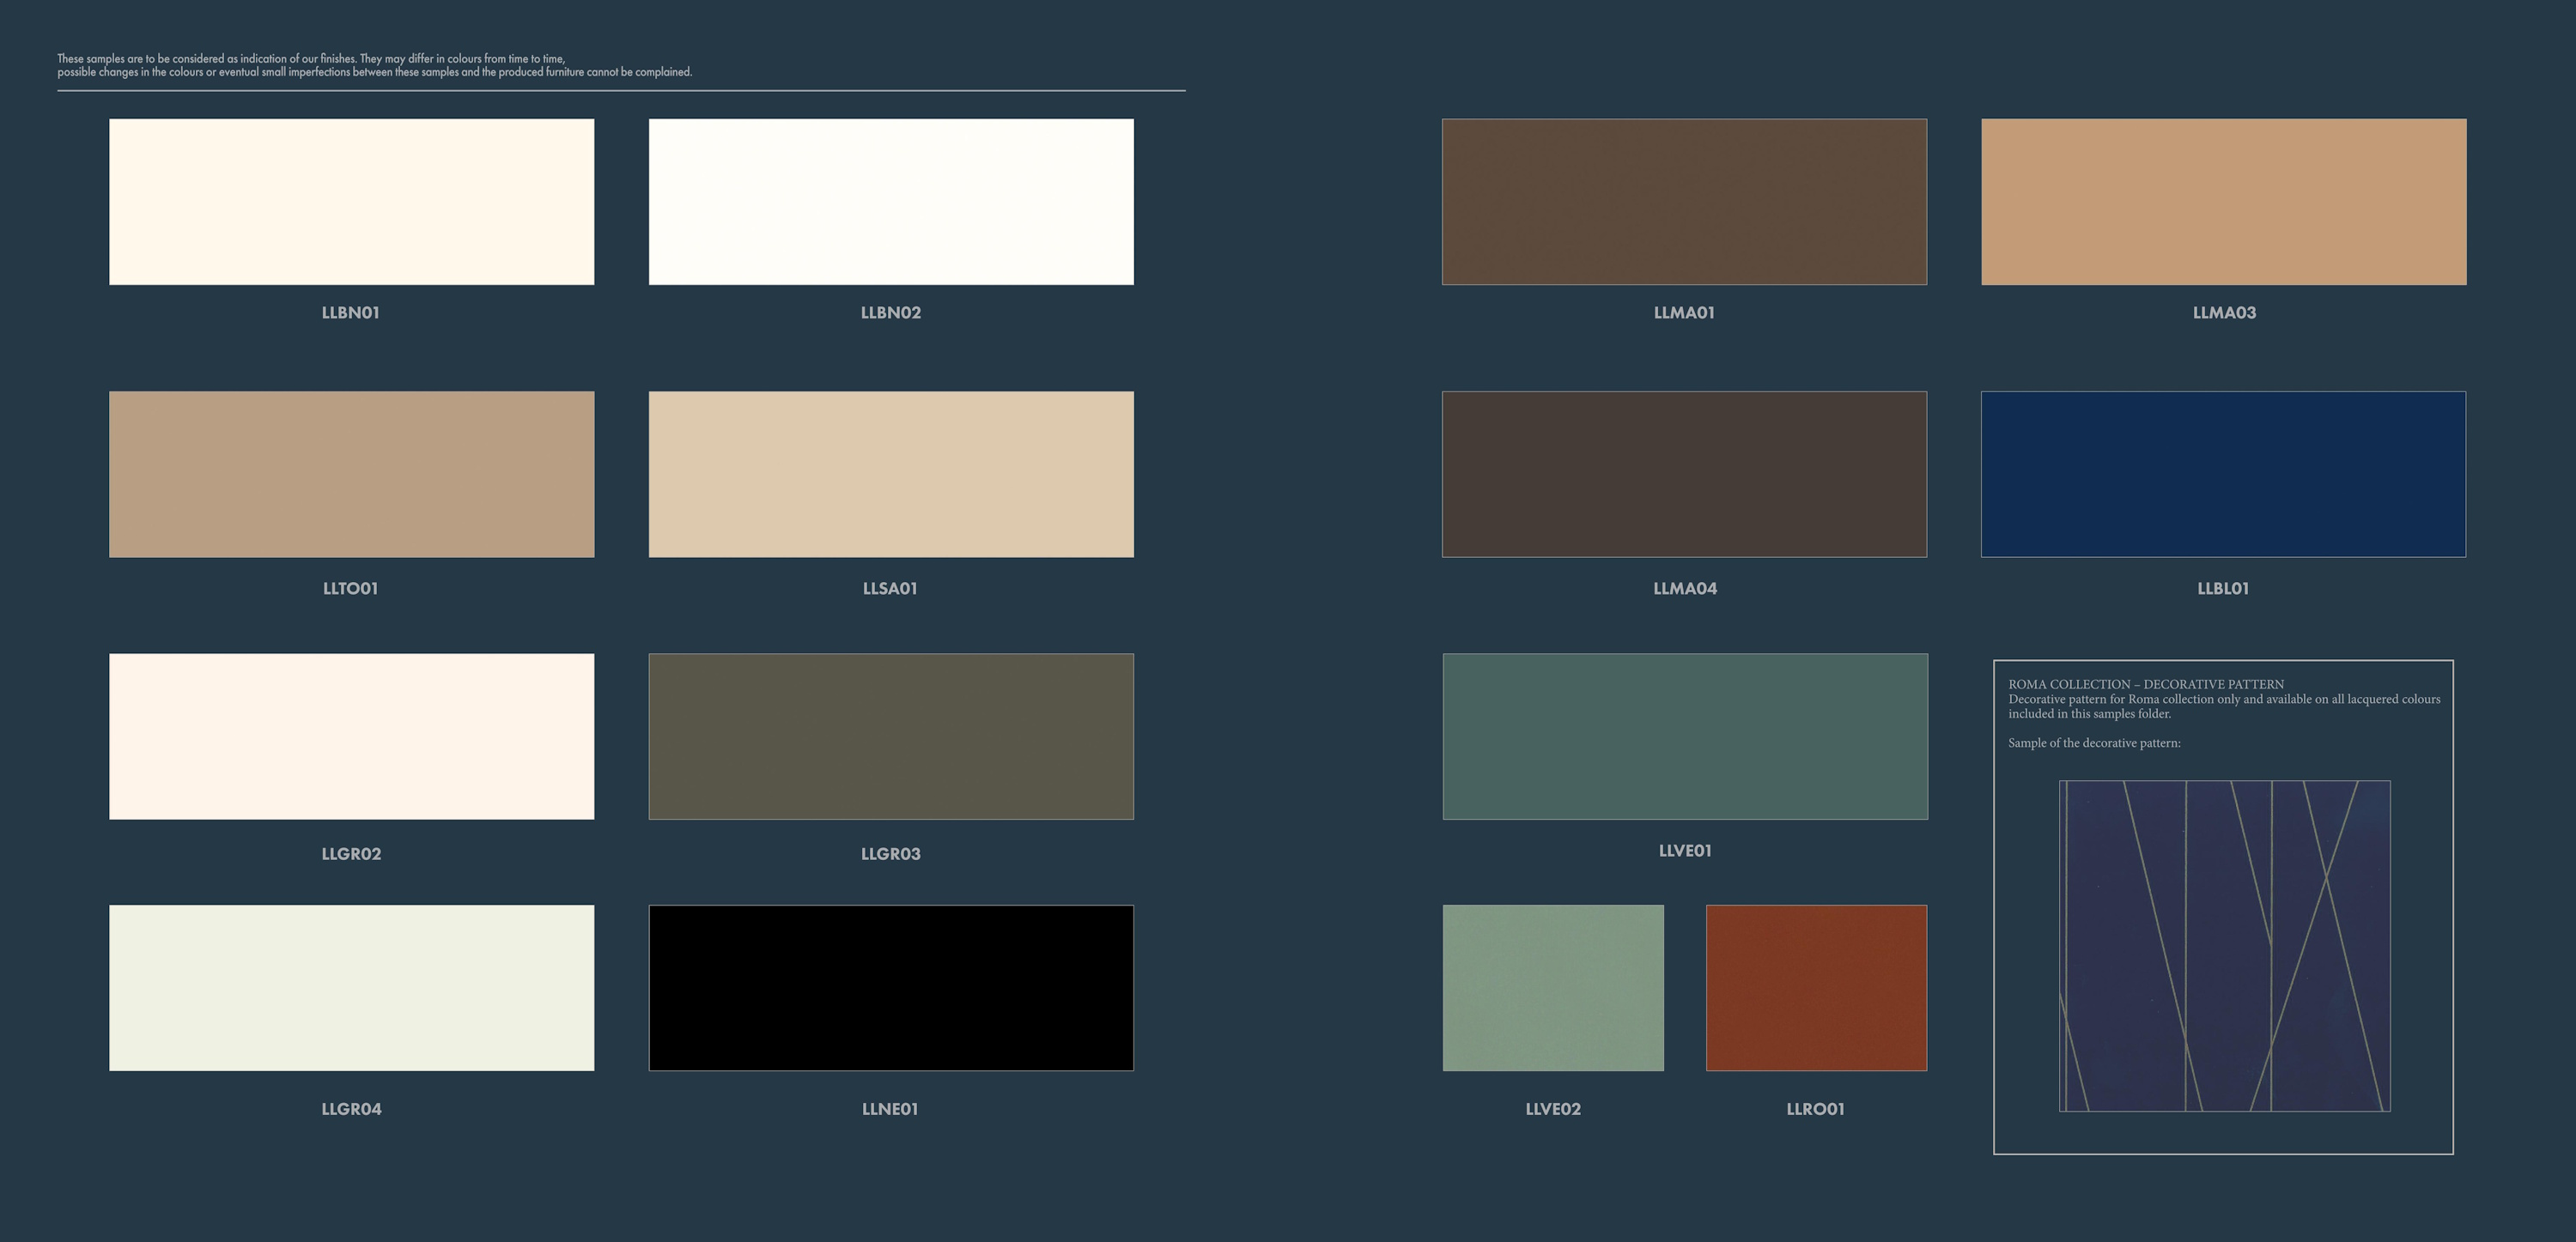Click the LLNE01 black swatch

coord(890,987)
